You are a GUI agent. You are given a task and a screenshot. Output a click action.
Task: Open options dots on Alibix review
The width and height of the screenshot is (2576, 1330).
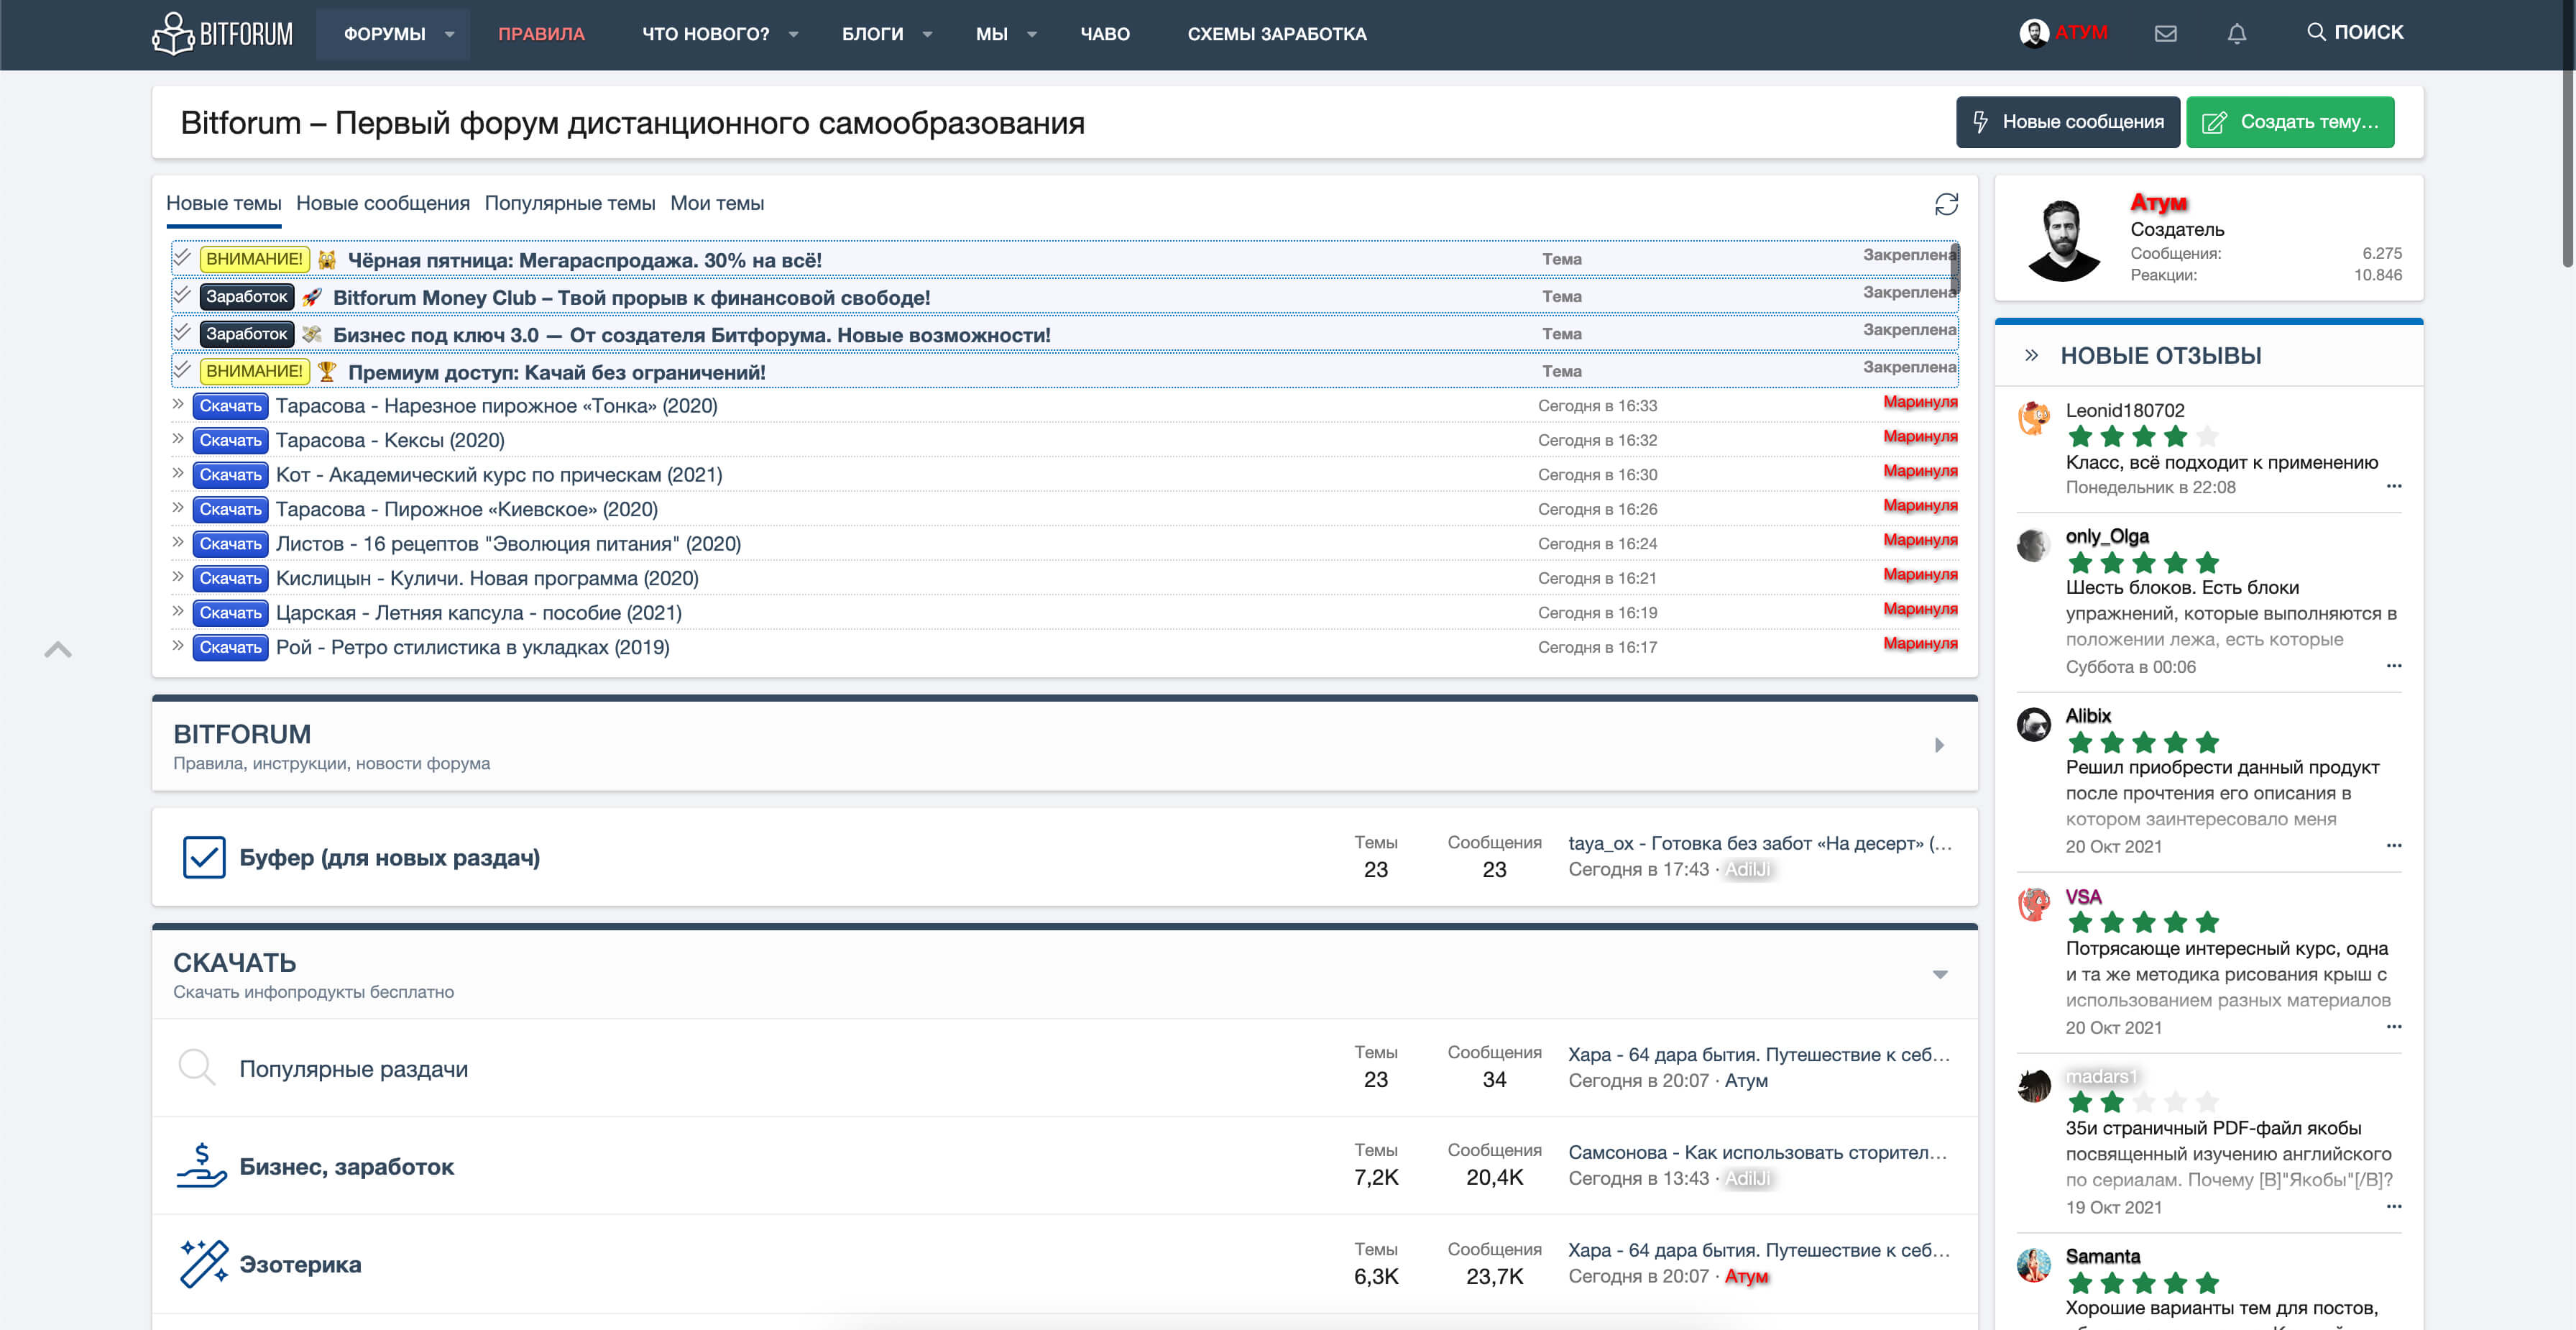coord(2394,845)
